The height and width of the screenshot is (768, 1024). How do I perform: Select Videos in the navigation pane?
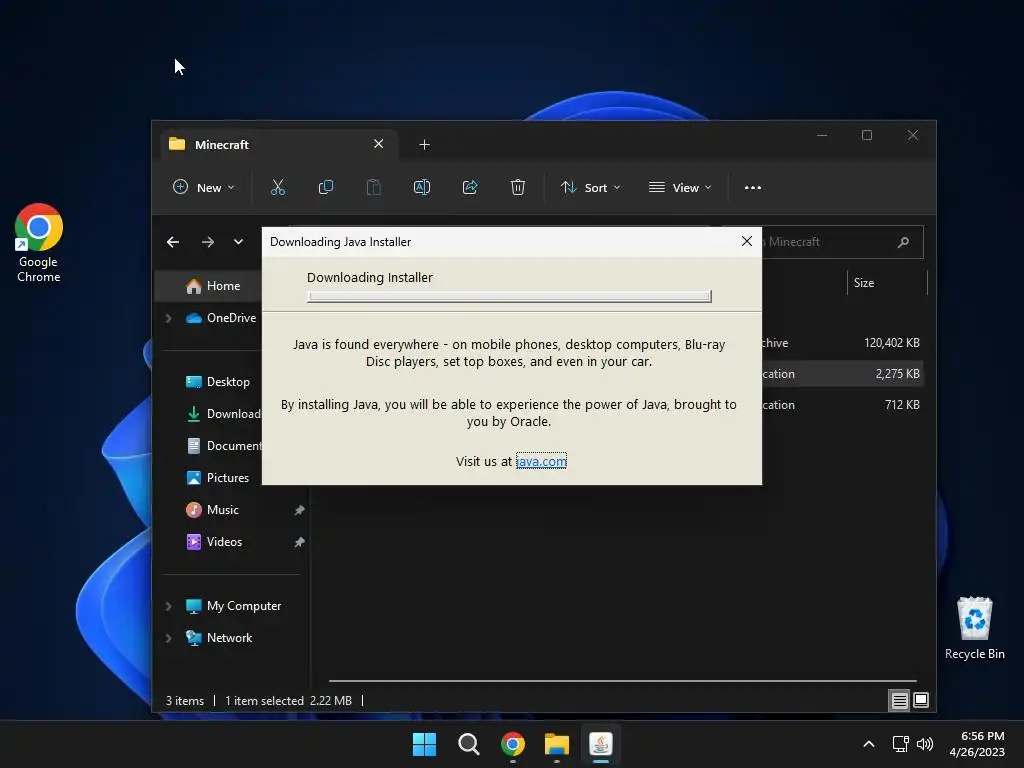(x=214, y=542)
